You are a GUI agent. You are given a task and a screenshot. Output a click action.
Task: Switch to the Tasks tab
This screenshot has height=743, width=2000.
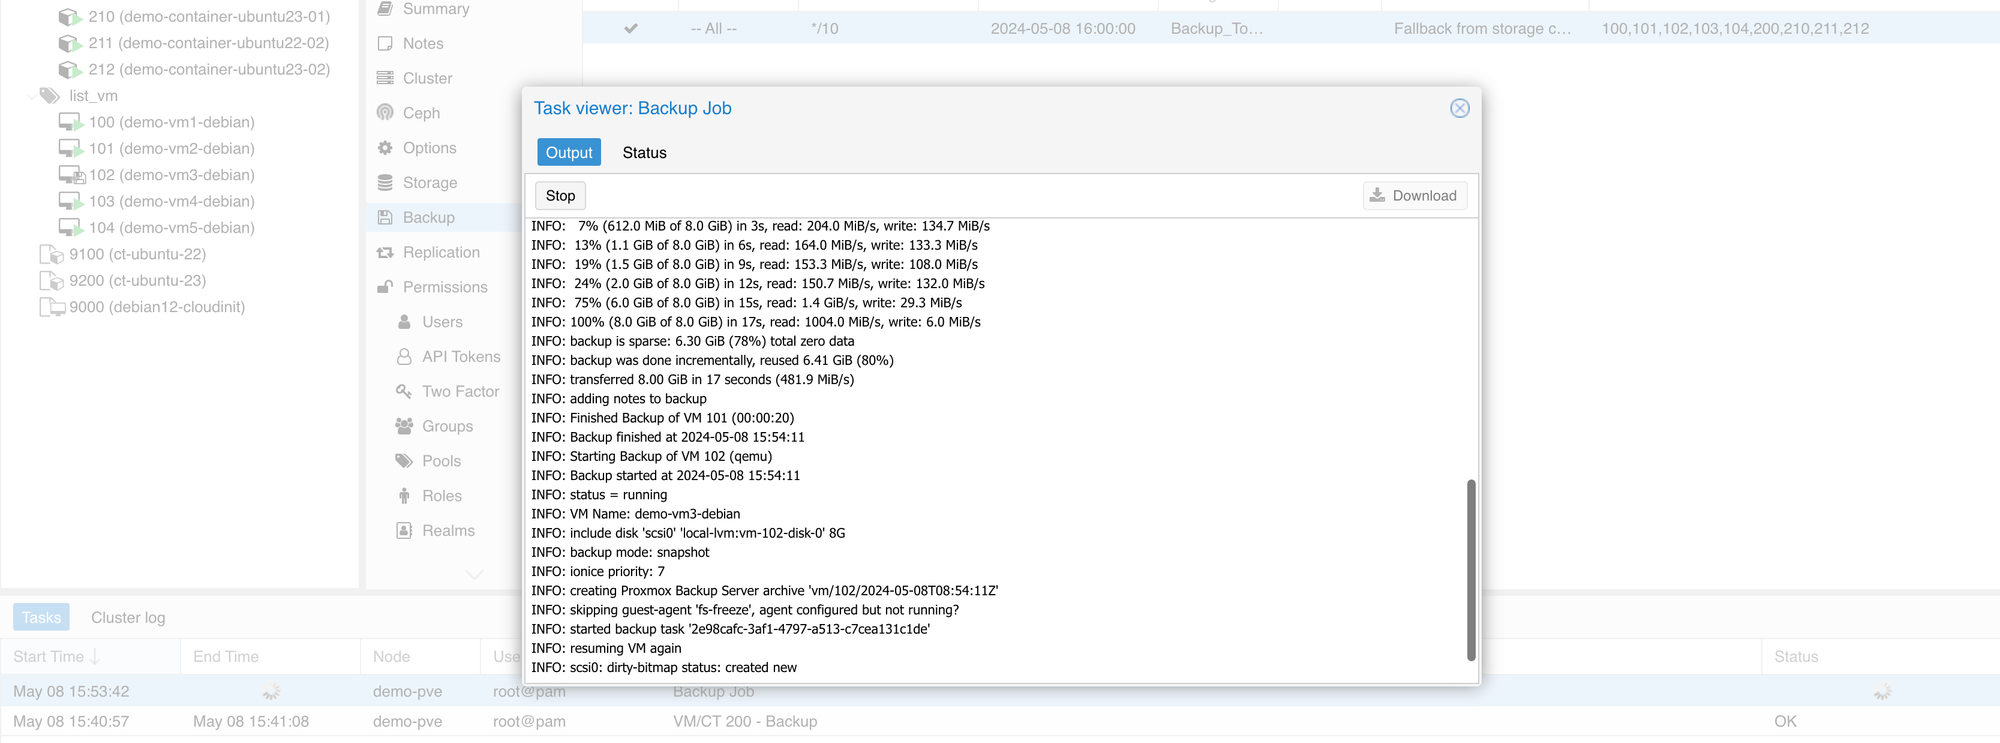[x=41, y=618]
